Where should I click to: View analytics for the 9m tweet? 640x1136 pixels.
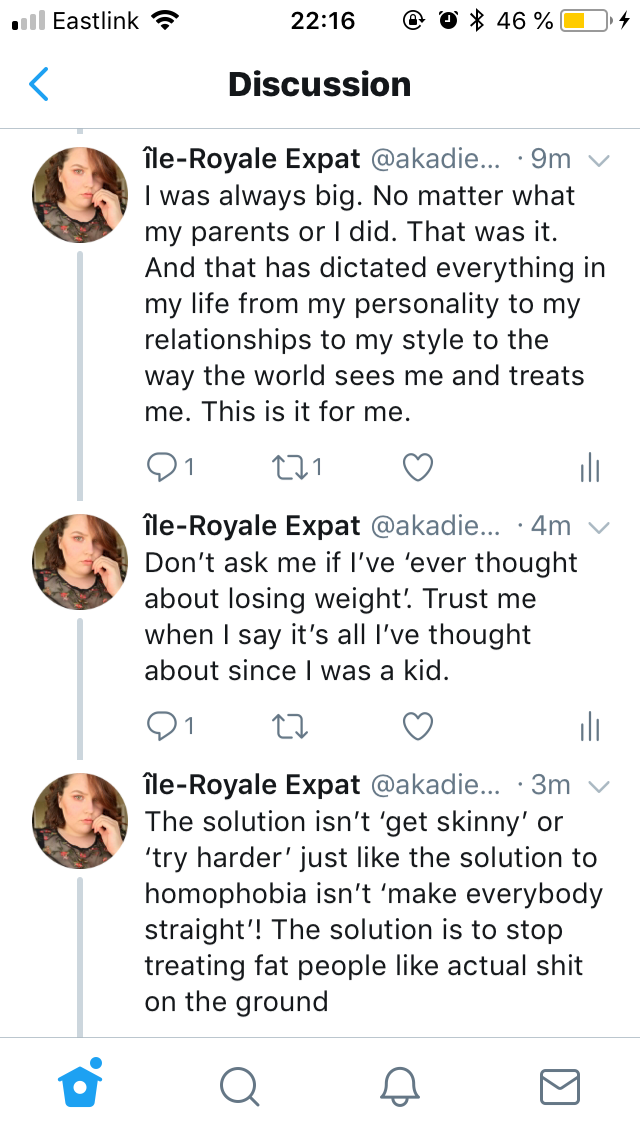[x=590, y=467]
